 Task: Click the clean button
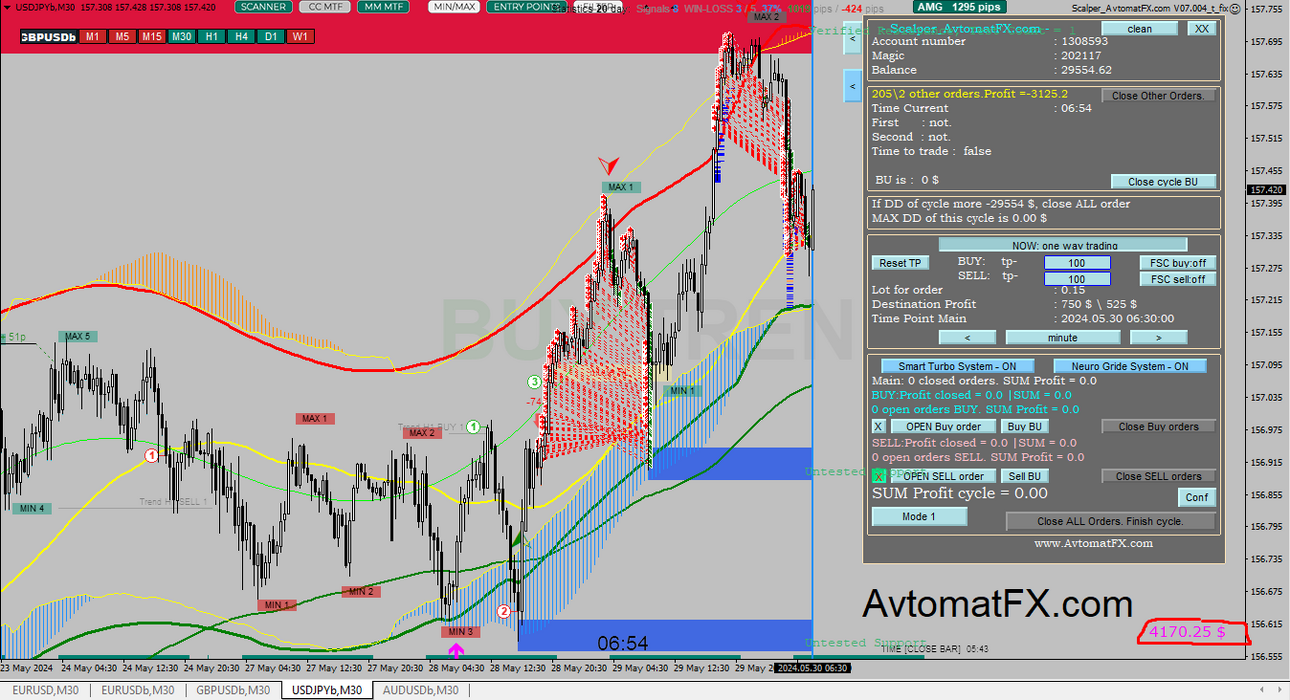click(1139, 29)
